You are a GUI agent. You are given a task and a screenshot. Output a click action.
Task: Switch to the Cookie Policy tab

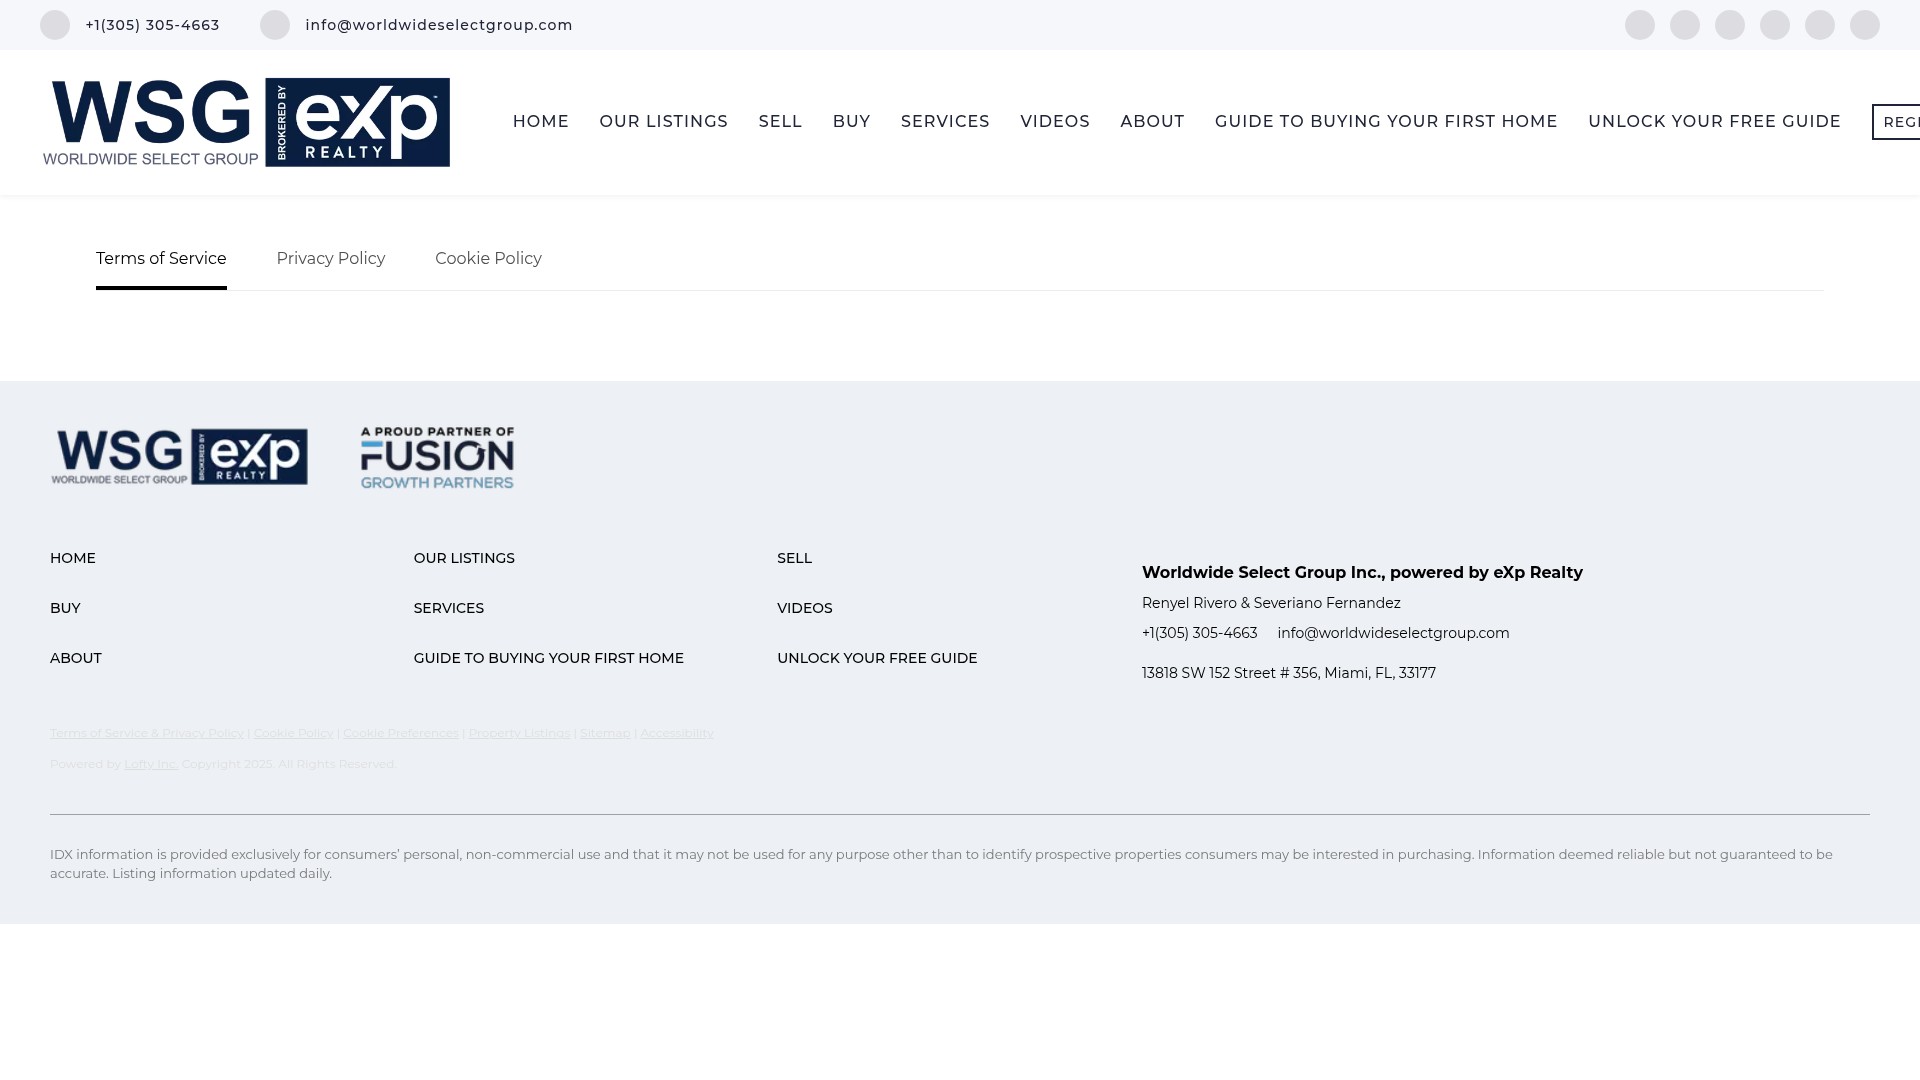click(x=488, y=259)
